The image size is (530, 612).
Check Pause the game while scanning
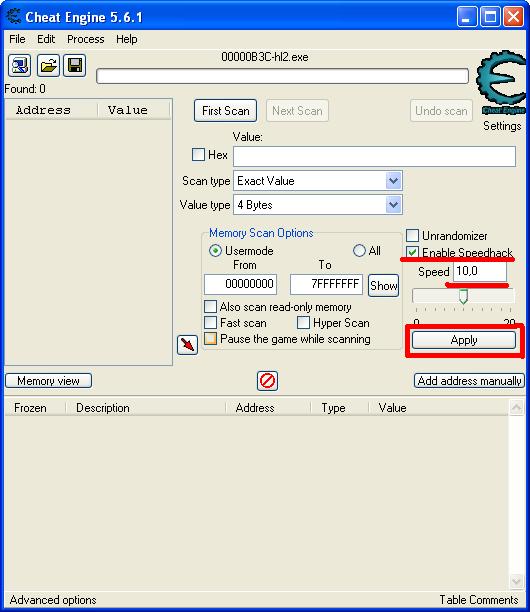[x=210, y=338]
